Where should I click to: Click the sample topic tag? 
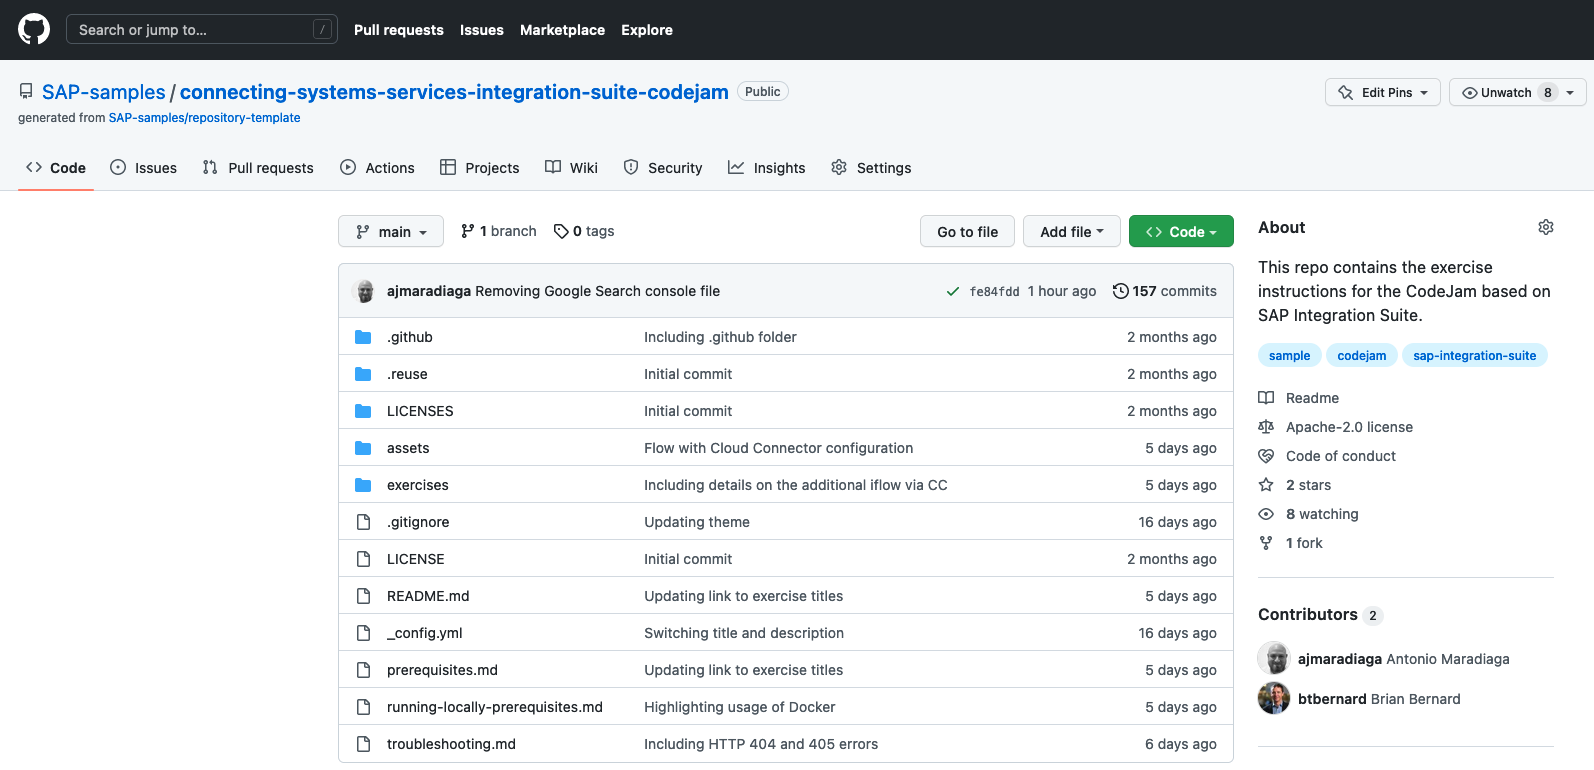tap(1289, 355)
